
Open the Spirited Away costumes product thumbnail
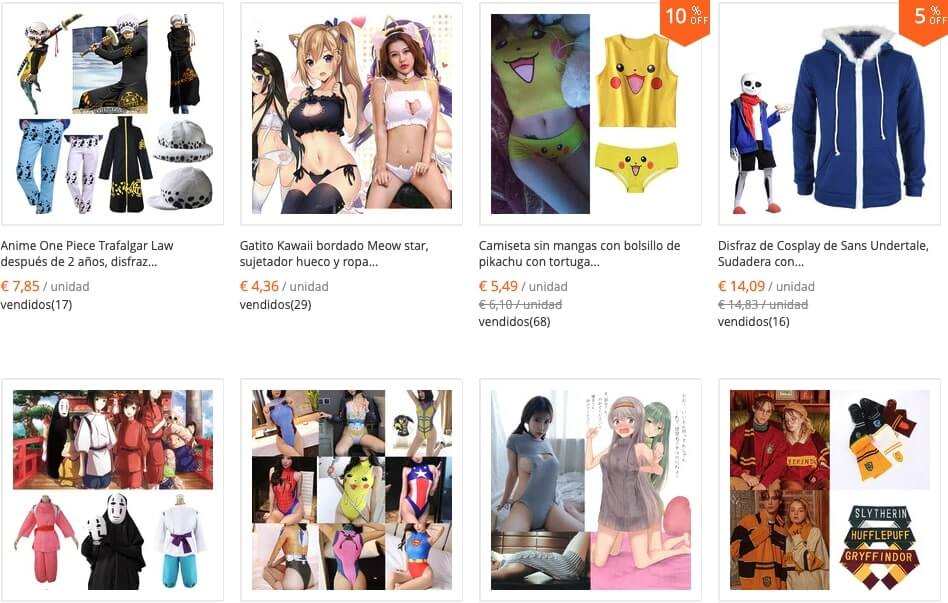coord(112,490)
